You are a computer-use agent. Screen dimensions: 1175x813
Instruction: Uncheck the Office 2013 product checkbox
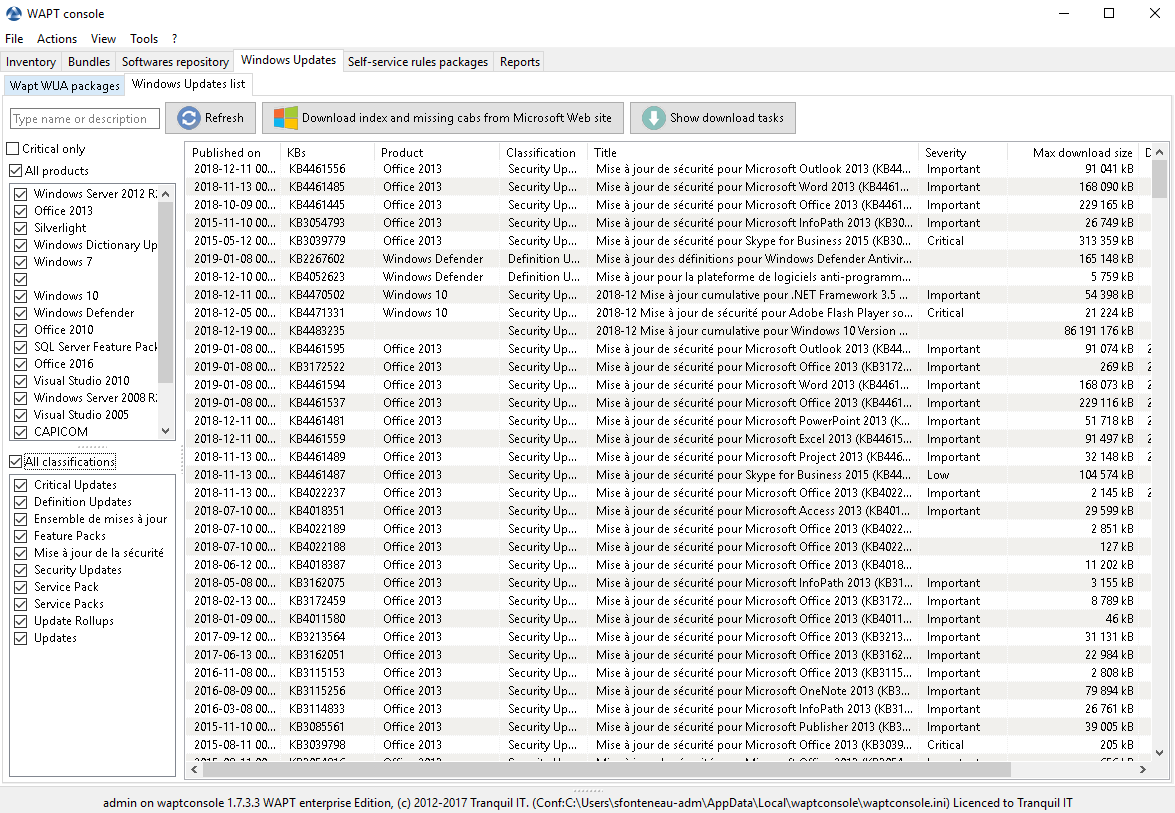coord(20,211)
